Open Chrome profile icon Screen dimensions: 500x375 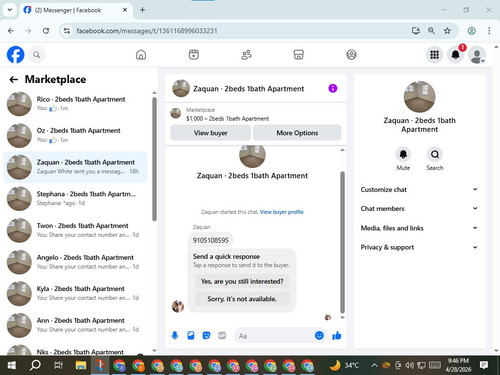pyautogui.click(x=471, y=31)
